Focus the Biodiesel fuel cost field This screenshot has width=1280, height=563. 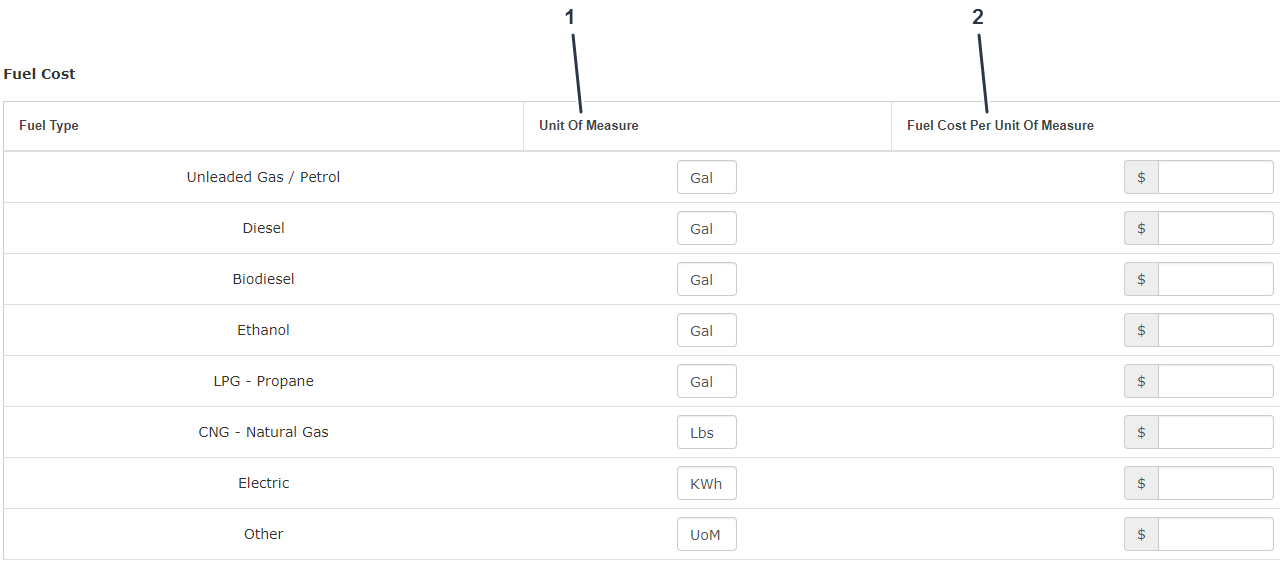coord(1215,279)
